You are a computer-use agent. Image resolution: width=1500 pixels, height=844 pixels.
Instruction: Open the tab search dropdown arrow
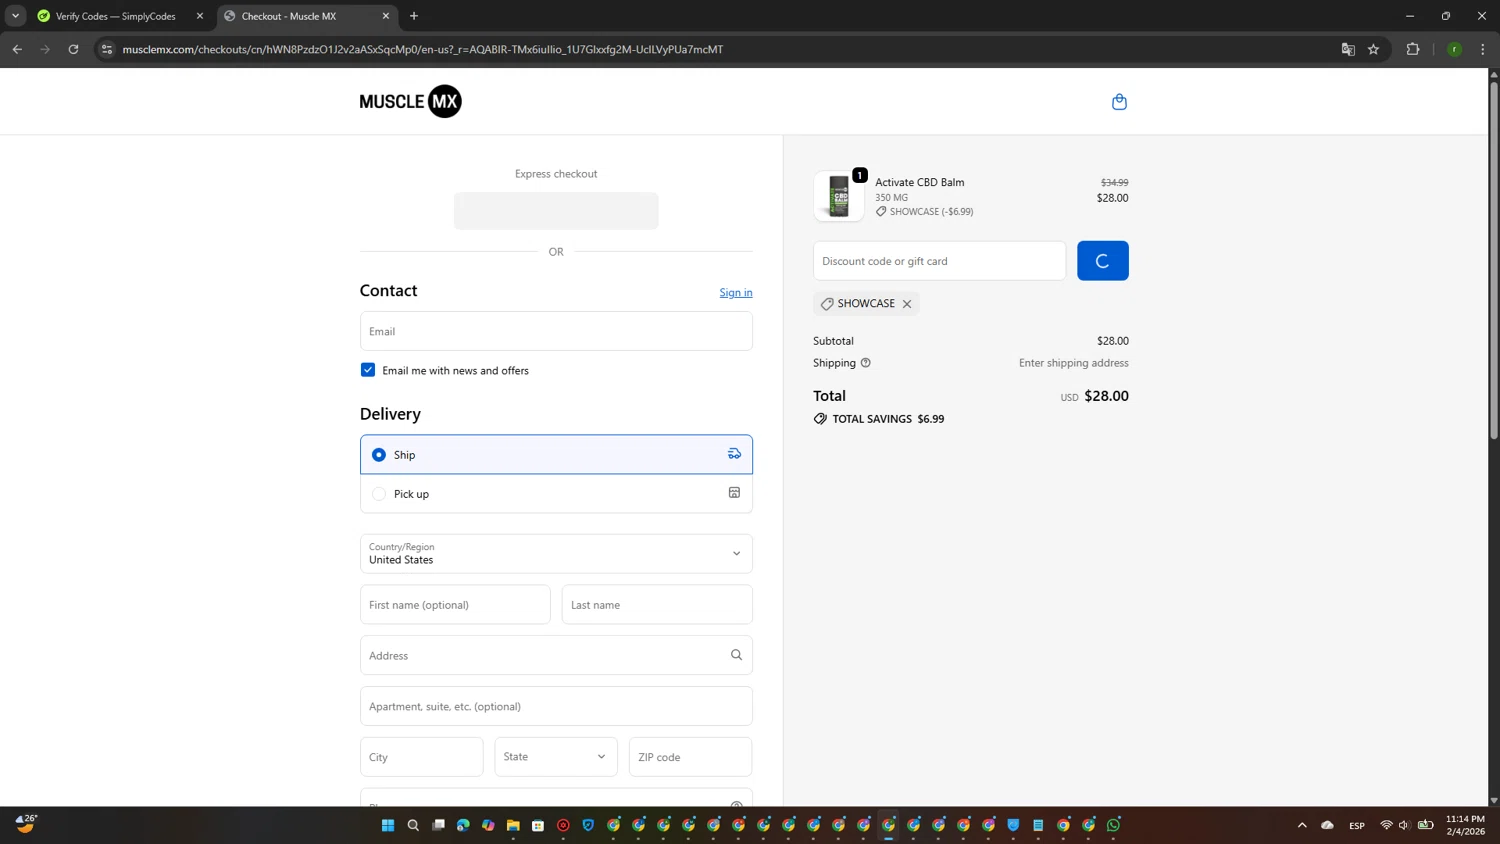click(x=15, y=16)
